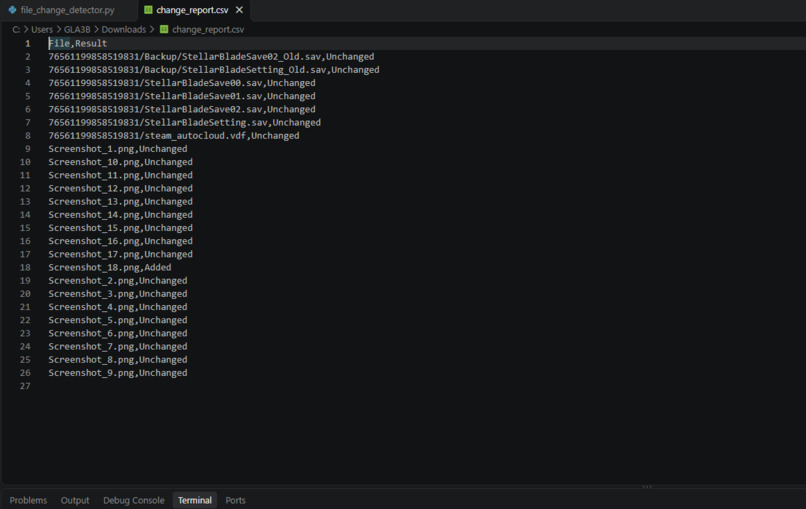Click the Screenshot_2.png line
This screenshot has width=806, height=509.
pyautogui.click(x=118, y=281)
